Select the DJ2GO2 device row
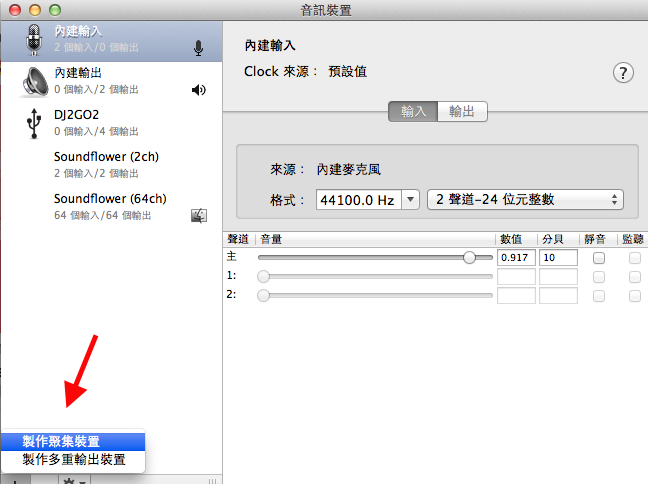Screen dimensions: 648x484 (112, 123)
